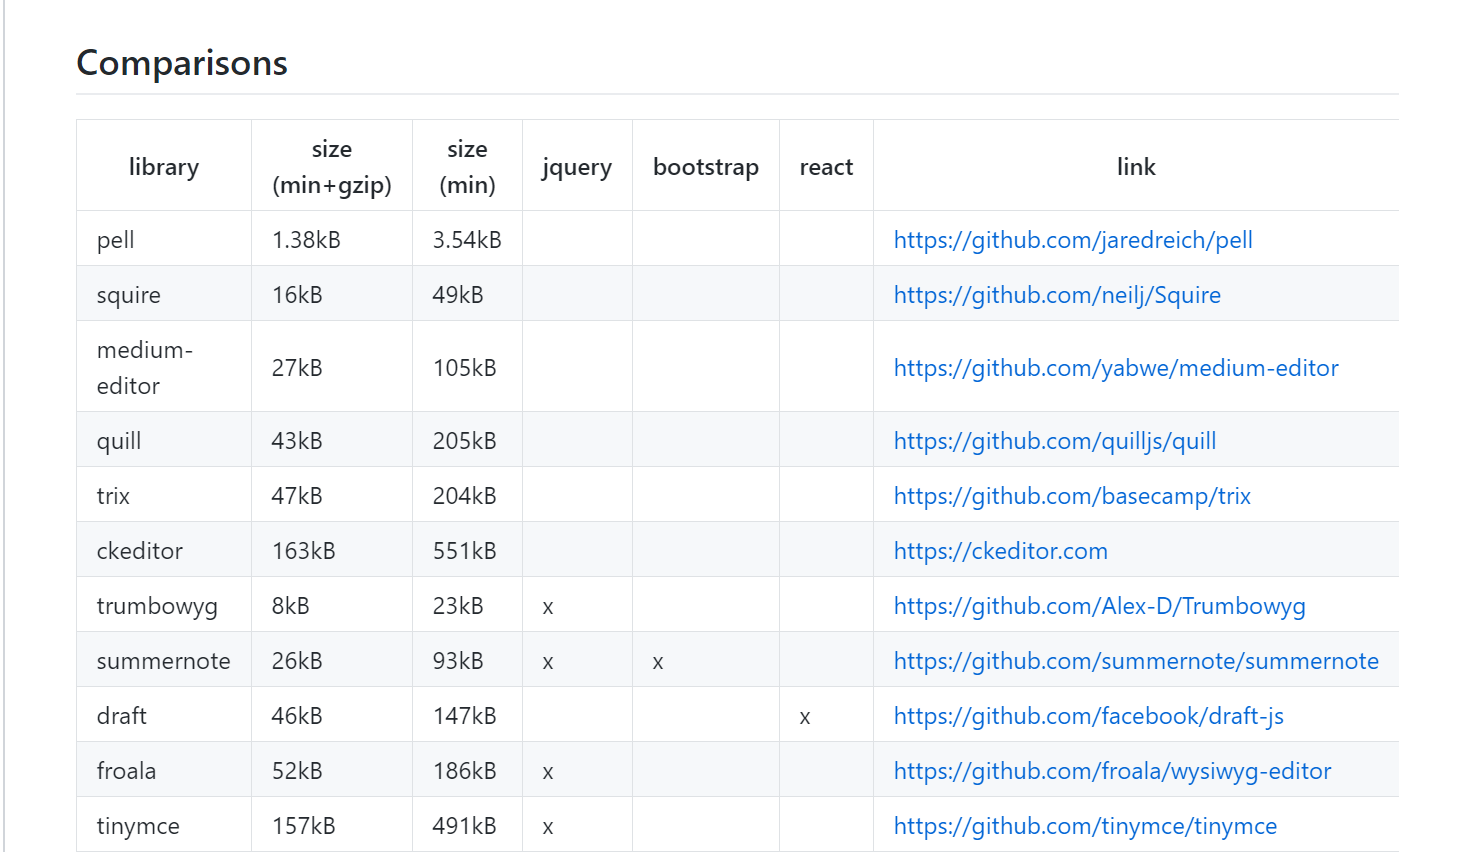Click the jquery x mark for summernote

(x=548, y=663)
